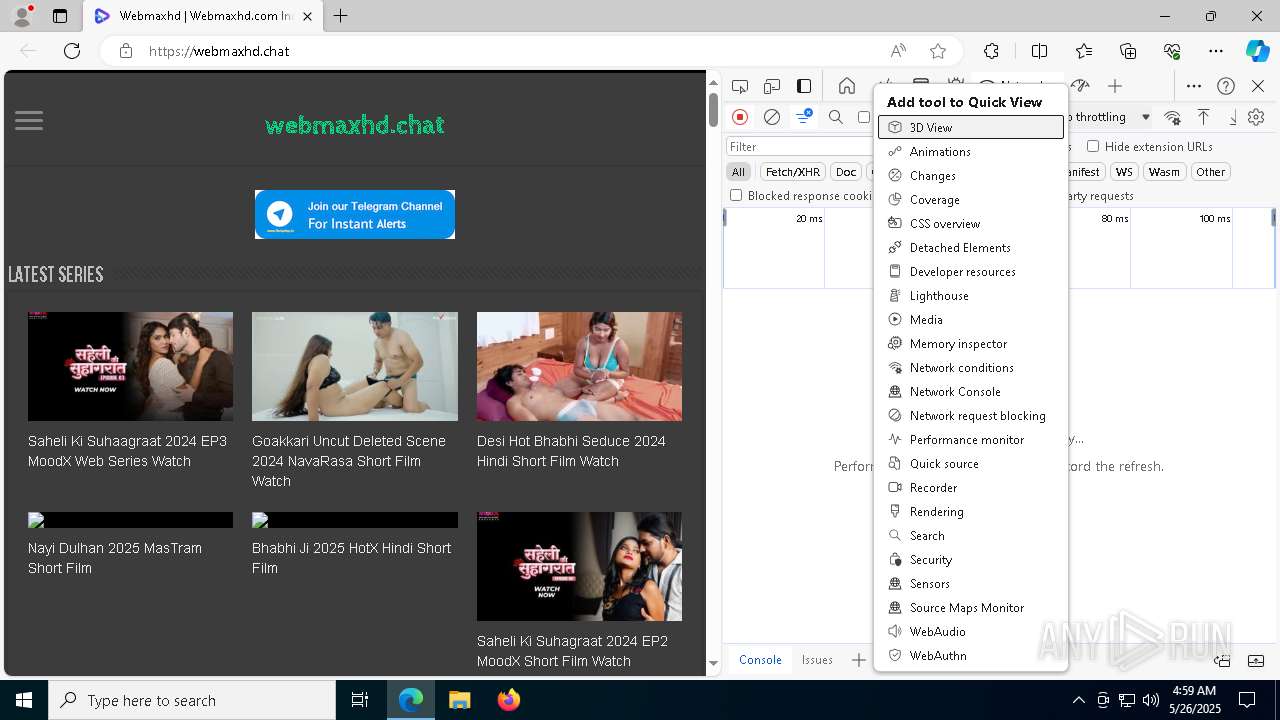Choose Search tool entry

[x=970, y=535]
